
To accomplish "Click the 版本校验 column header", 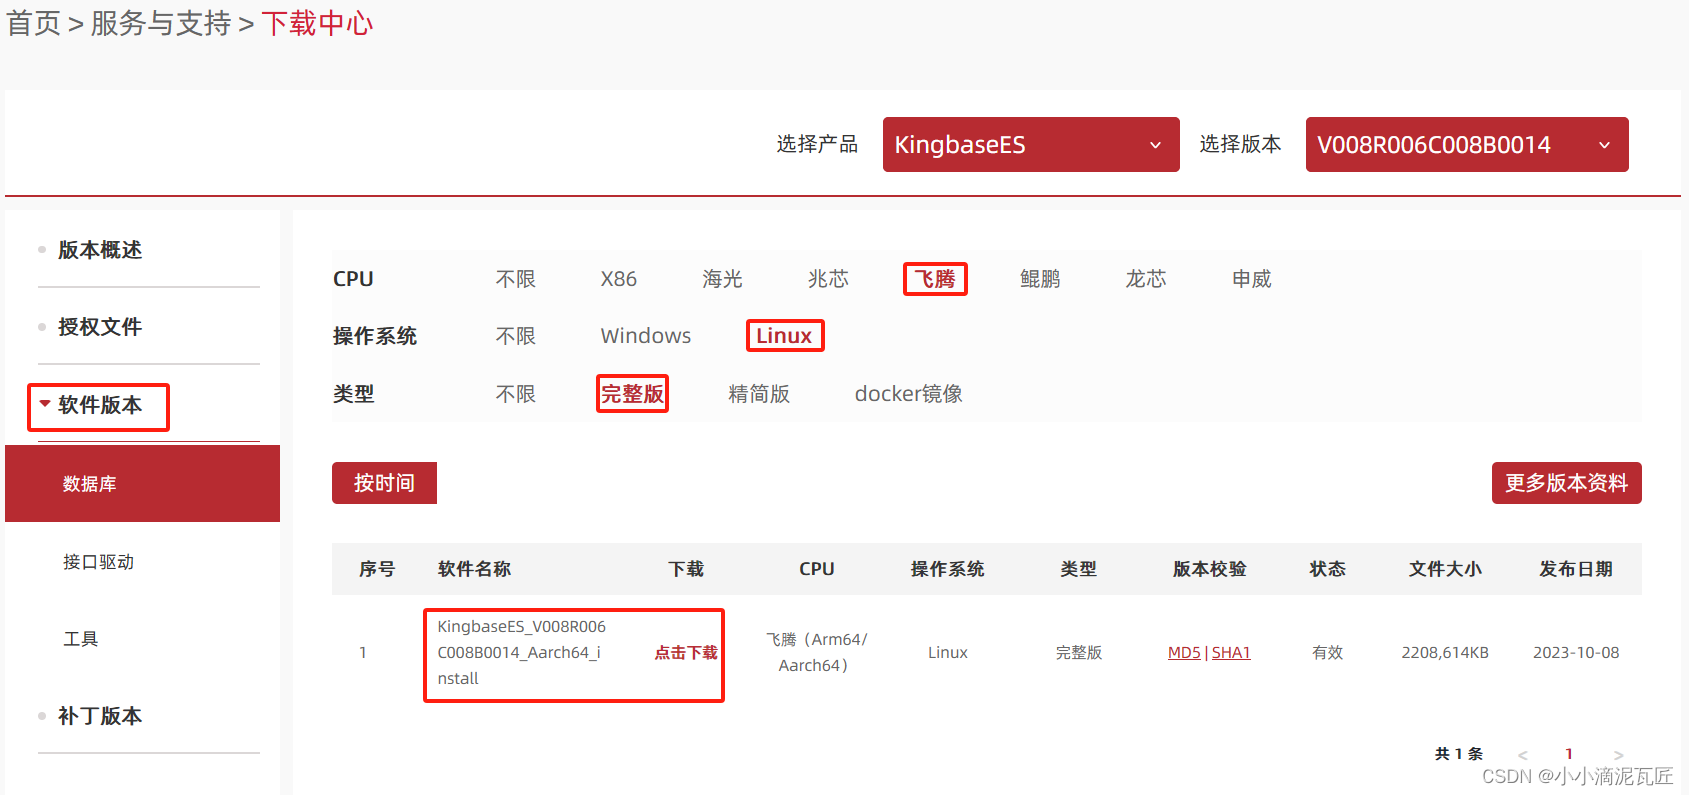I will pos(1209,569).
